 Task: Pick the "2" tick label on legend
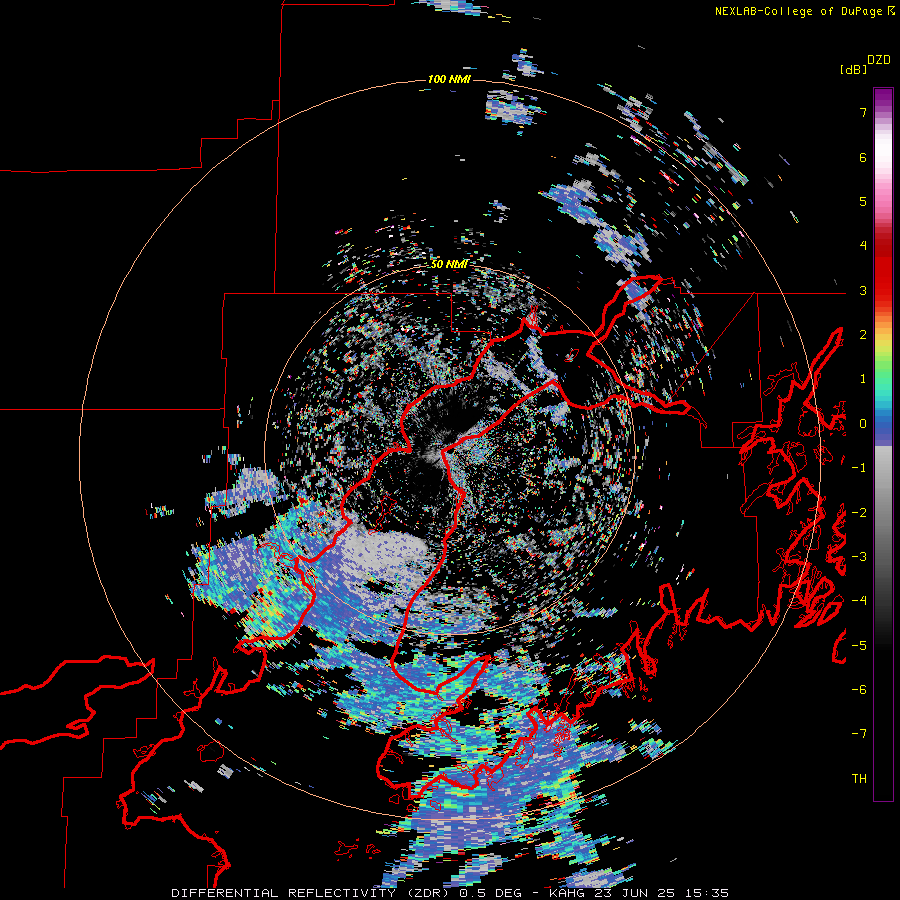pos(863,335)
